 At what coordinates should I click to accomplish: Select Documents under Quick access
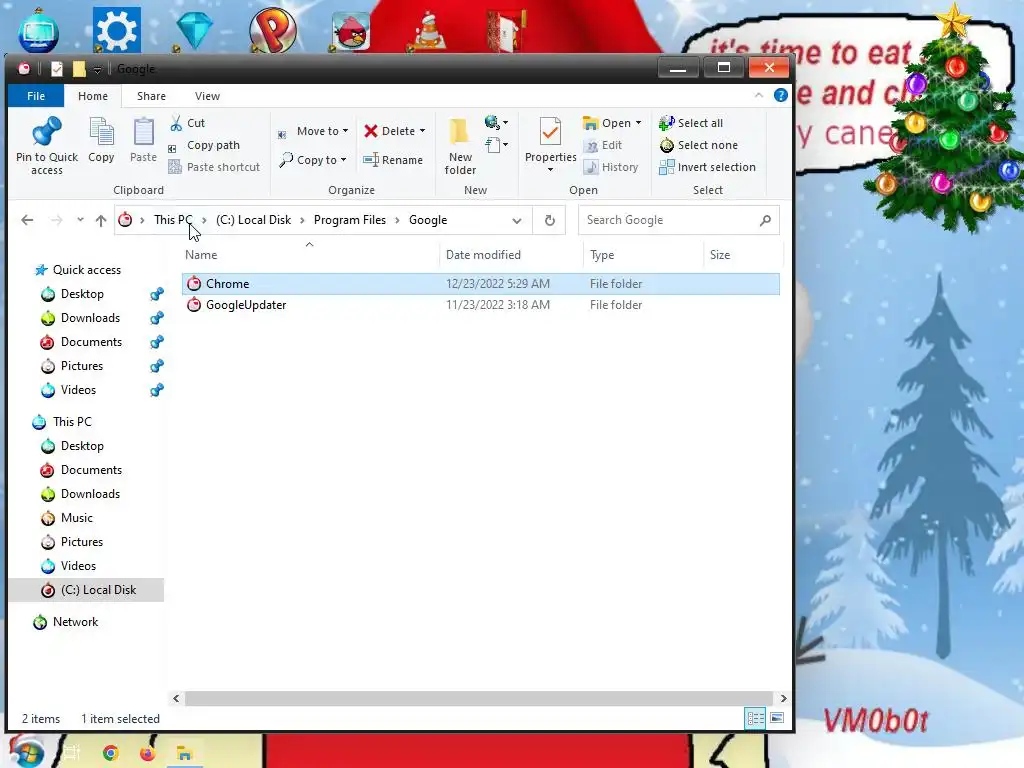pyautogui.click(x=91, y=342)
